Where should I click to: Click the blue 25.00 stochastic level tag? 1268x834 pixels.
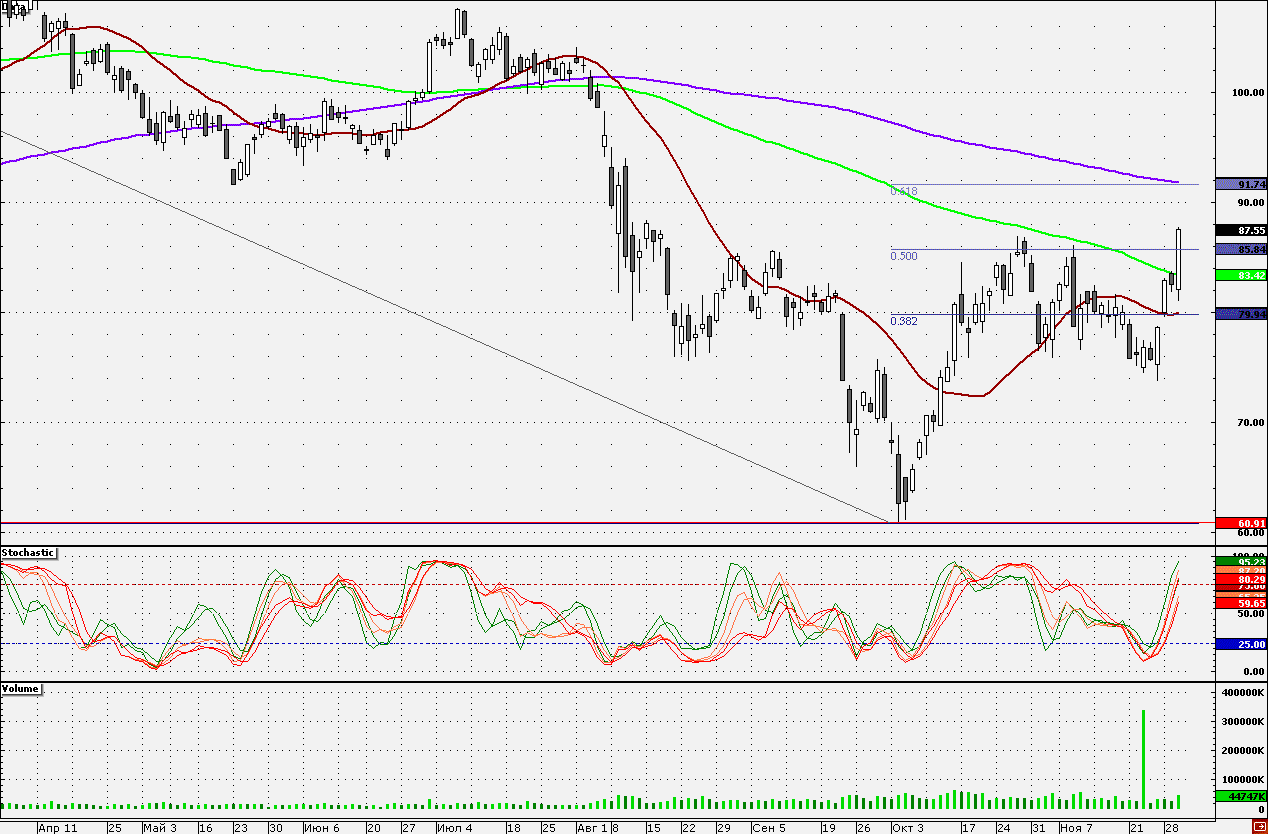1241,645
